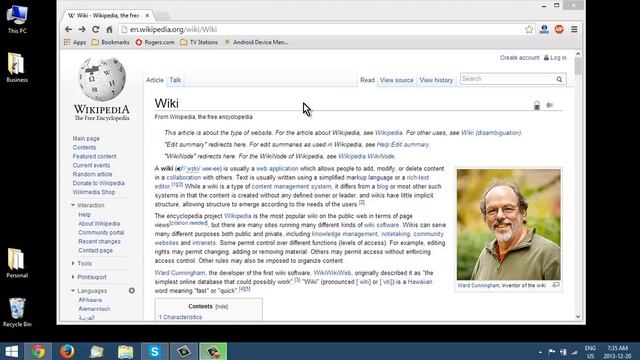The height and width of the screenshot is (360, 640).
Task: Open Chrome from the taskbar
Action: point(38,351)
